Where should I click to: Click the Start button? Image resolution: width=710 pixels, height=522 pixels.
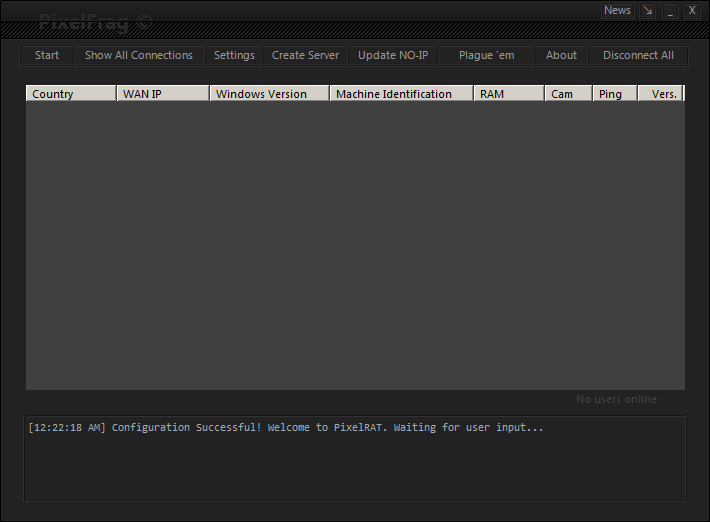pyautogui.click(x=47, y=56)
